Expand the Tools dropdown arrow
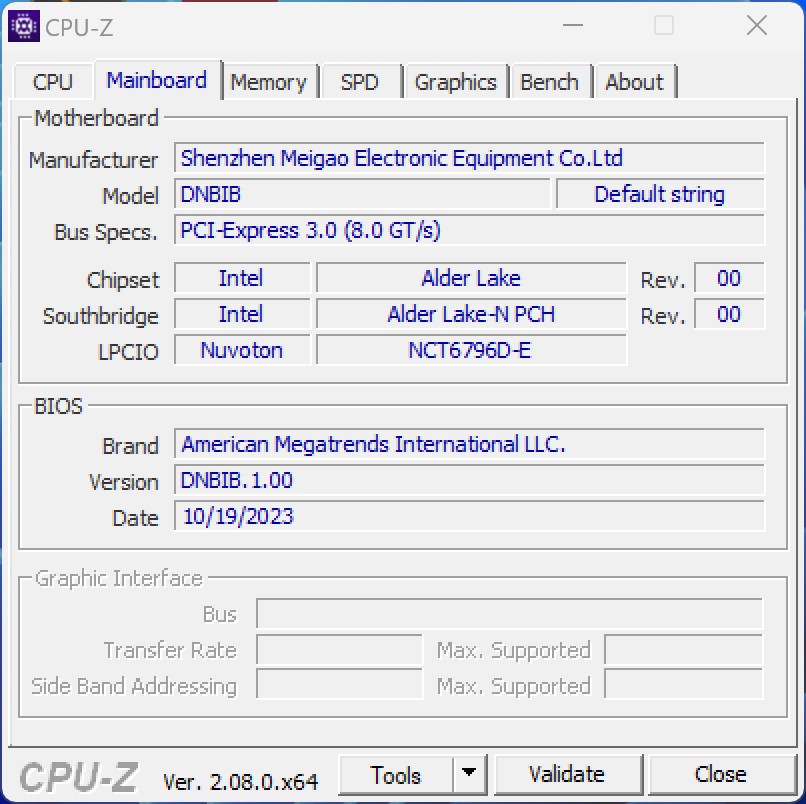Screen dimensions: 806x804 tap(469, 774)
